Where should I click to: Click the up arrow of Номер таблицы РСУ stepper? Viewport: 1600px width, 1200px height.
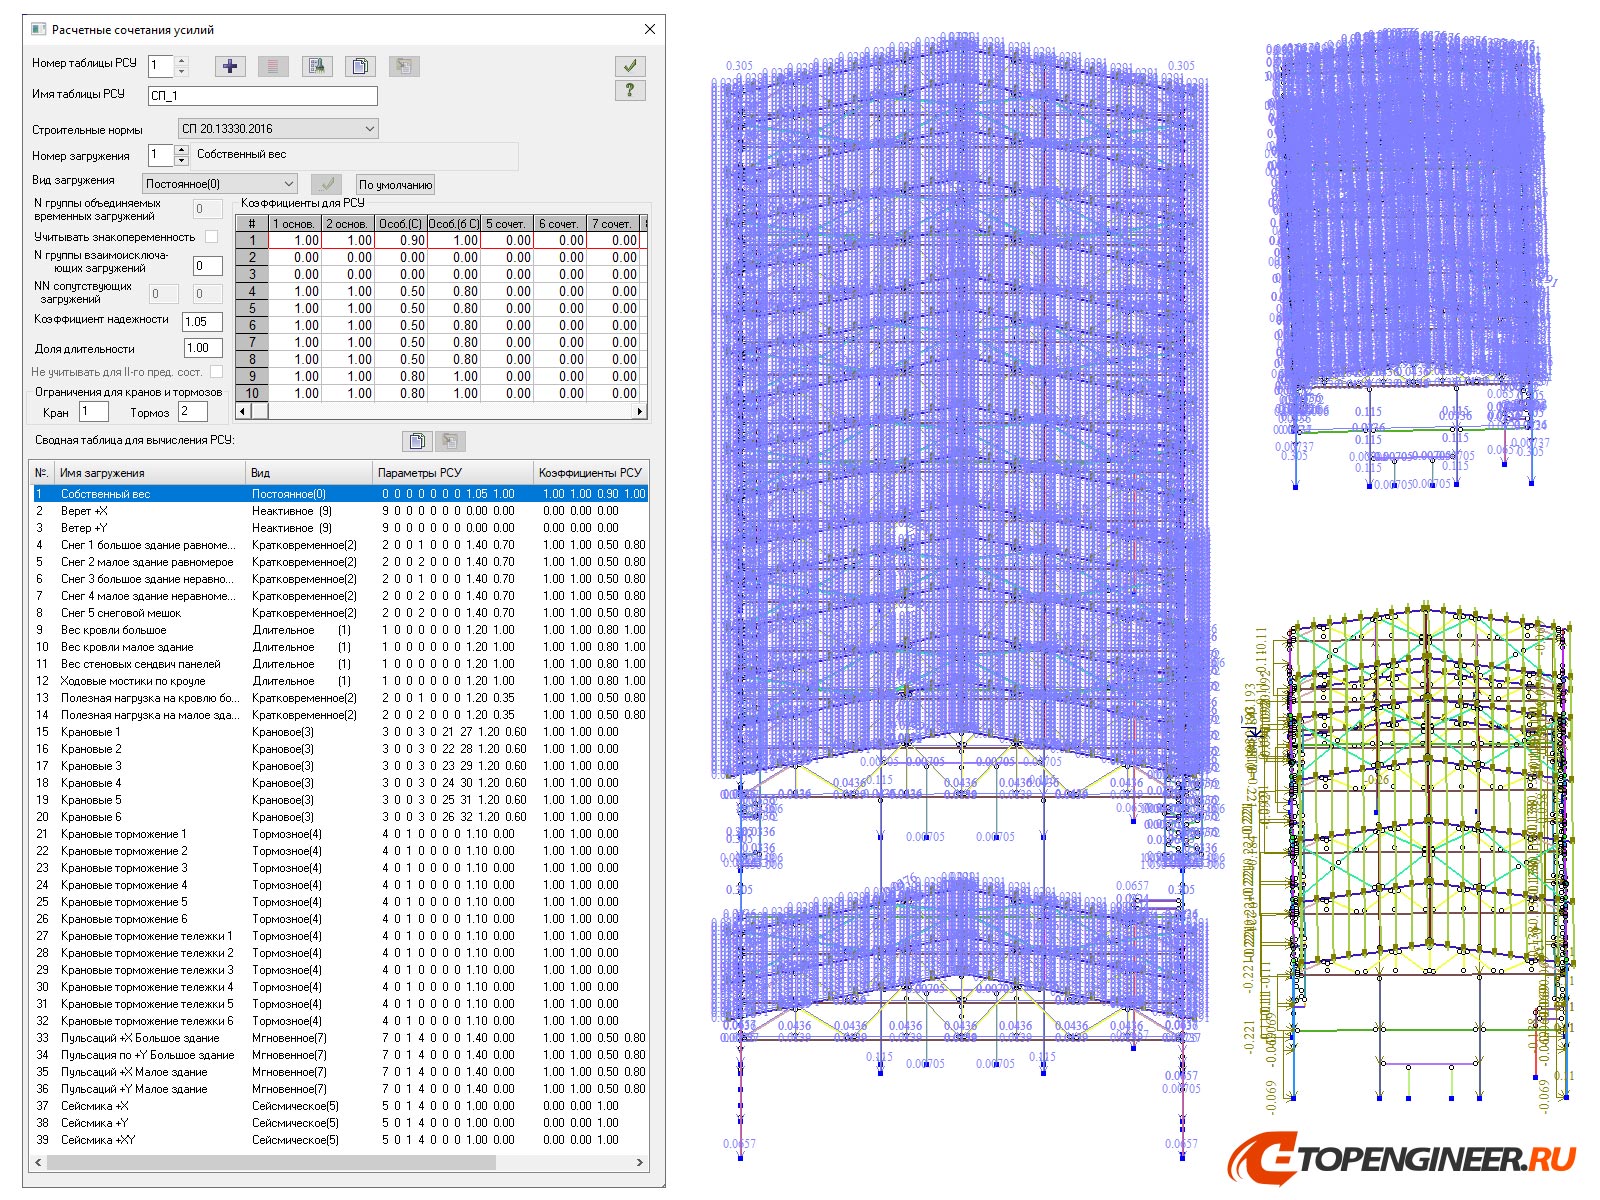click(181, 60)
